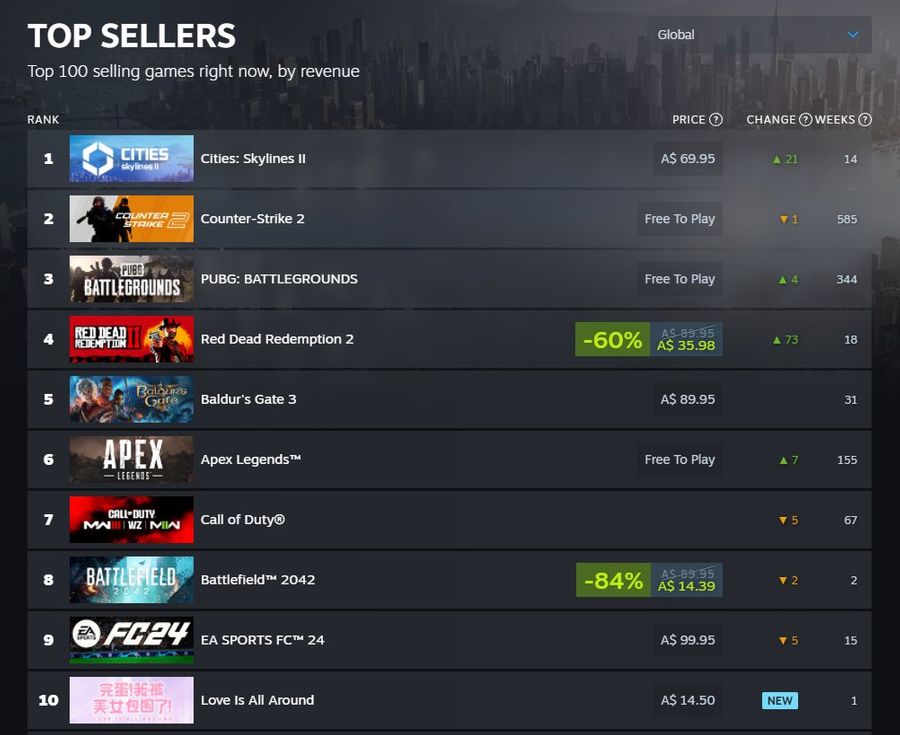Click the Weeks column help icon

(865, 119)
